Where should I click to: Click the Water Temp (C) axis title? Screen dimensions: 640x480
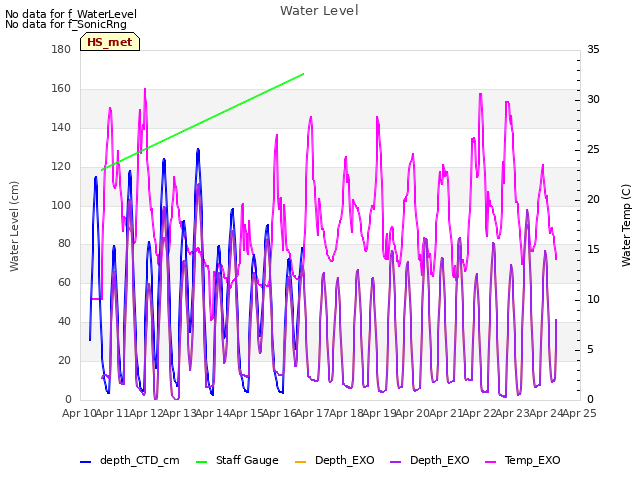pos(626,225)
